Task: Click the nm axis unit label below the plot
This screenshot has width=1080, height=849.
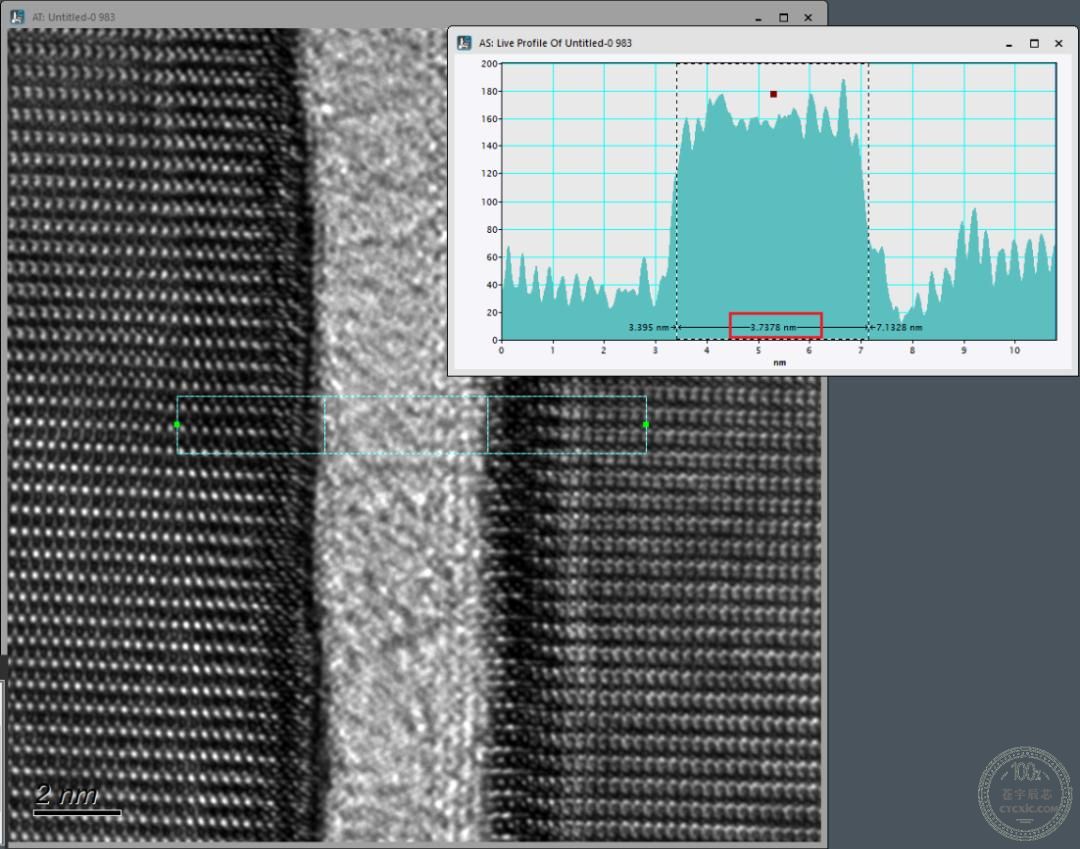Action: (x=779, y=362)
